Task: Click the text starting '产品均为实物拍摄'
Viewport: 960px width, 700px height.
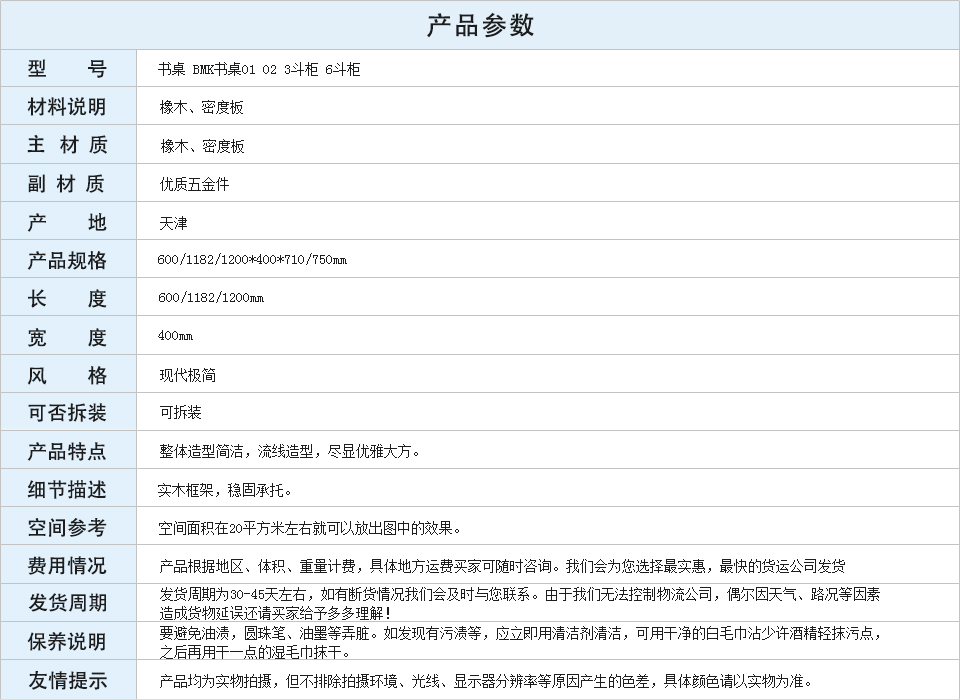Action: click(x=487, y=681)
